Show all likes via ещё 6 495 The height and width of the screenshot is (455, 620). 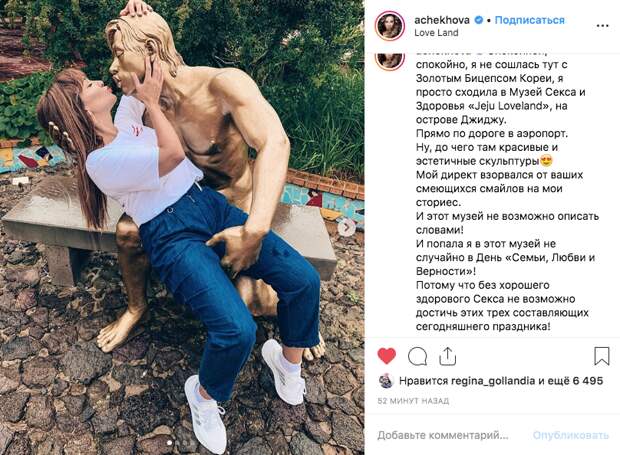point(576,381)
